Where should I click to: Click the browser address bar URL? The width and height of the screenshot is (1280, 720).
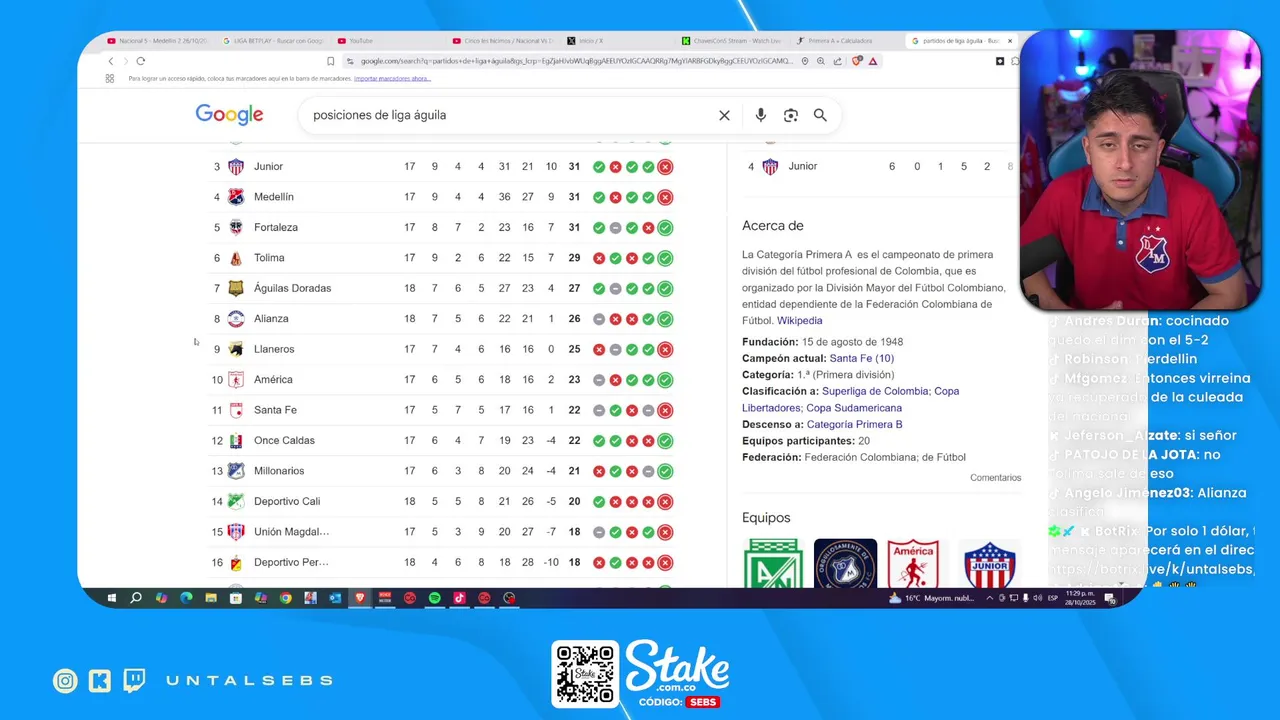pos(576,61)
